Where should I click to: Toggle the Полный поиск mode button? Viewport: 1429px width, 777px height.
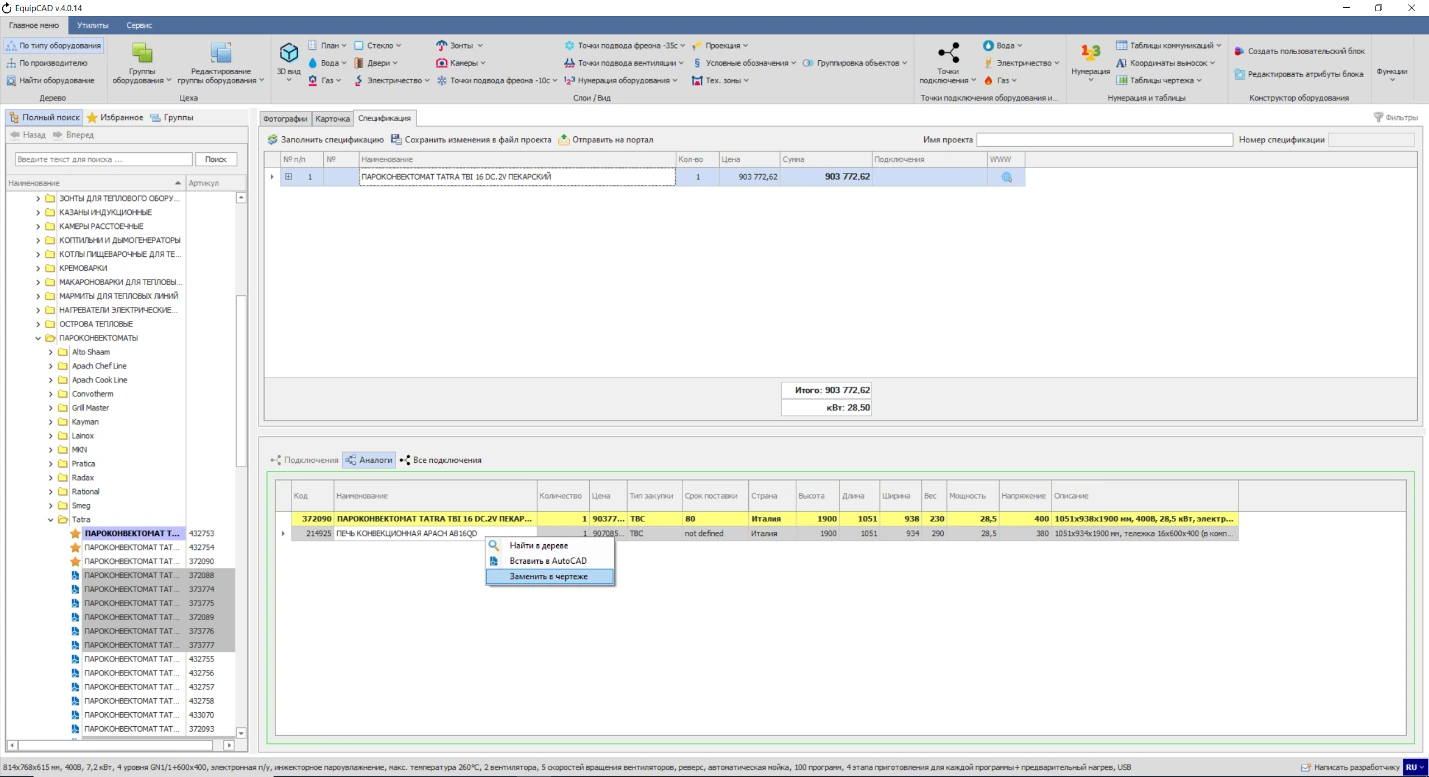[x=44, y=118]
